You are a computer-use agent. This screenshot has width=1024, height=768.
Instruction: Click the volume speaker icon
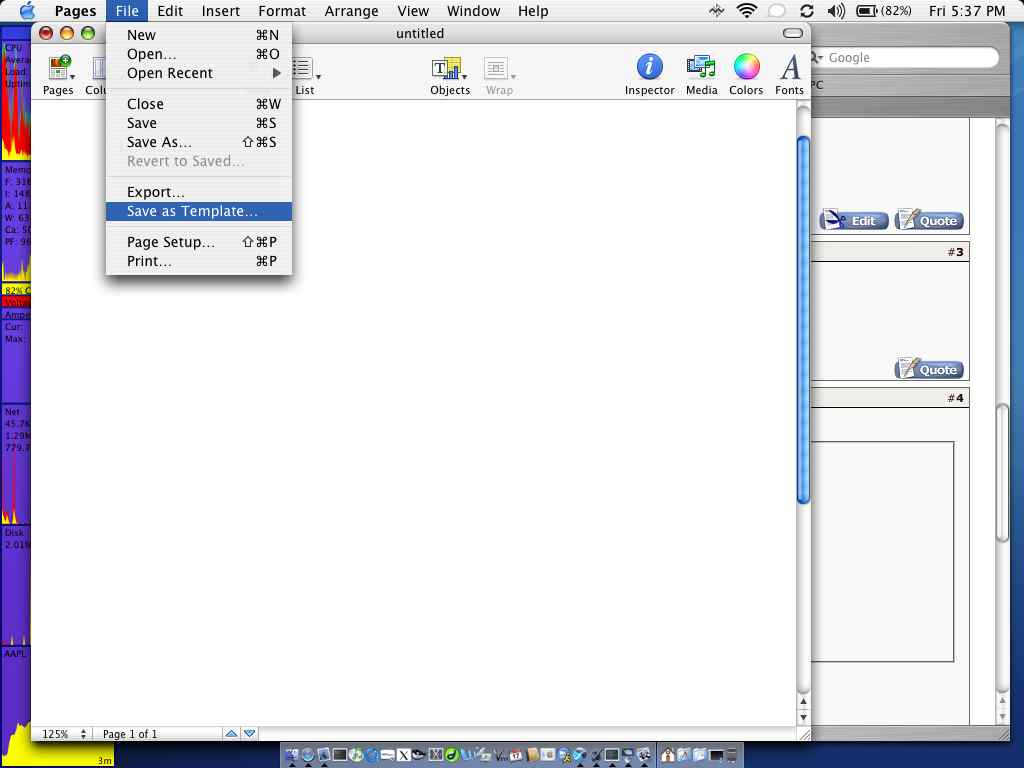click(x=836, y=10)
